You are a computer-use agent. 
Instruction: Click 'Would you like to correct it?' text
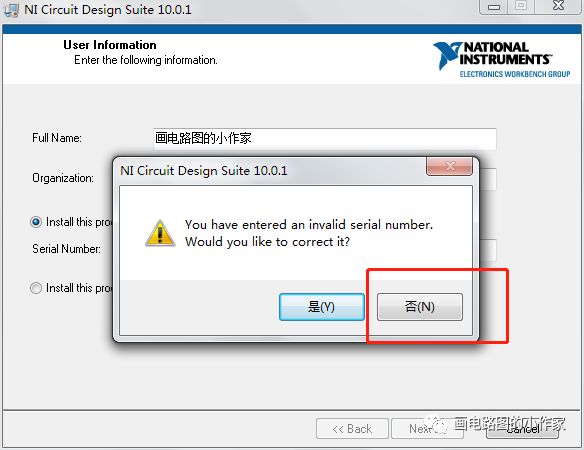click(267, 242)
